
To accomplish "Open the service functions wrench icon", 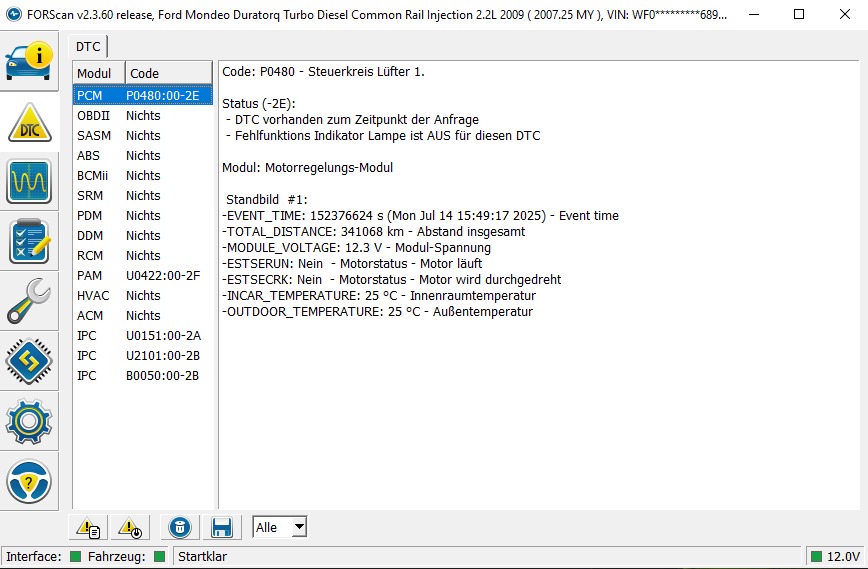I will pos(29,301).
